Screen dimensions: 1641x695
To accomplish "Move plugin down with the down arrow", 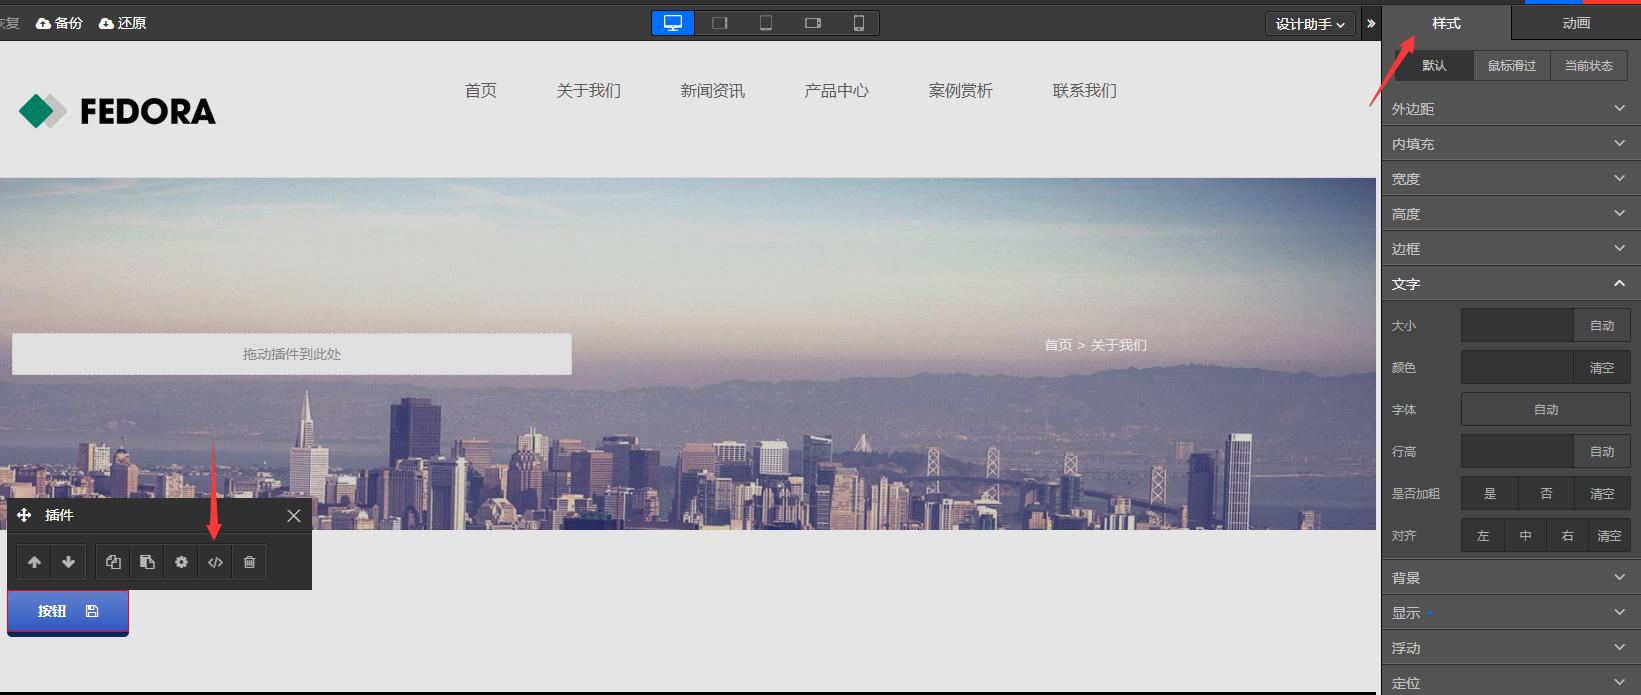I will coord(68,562).
